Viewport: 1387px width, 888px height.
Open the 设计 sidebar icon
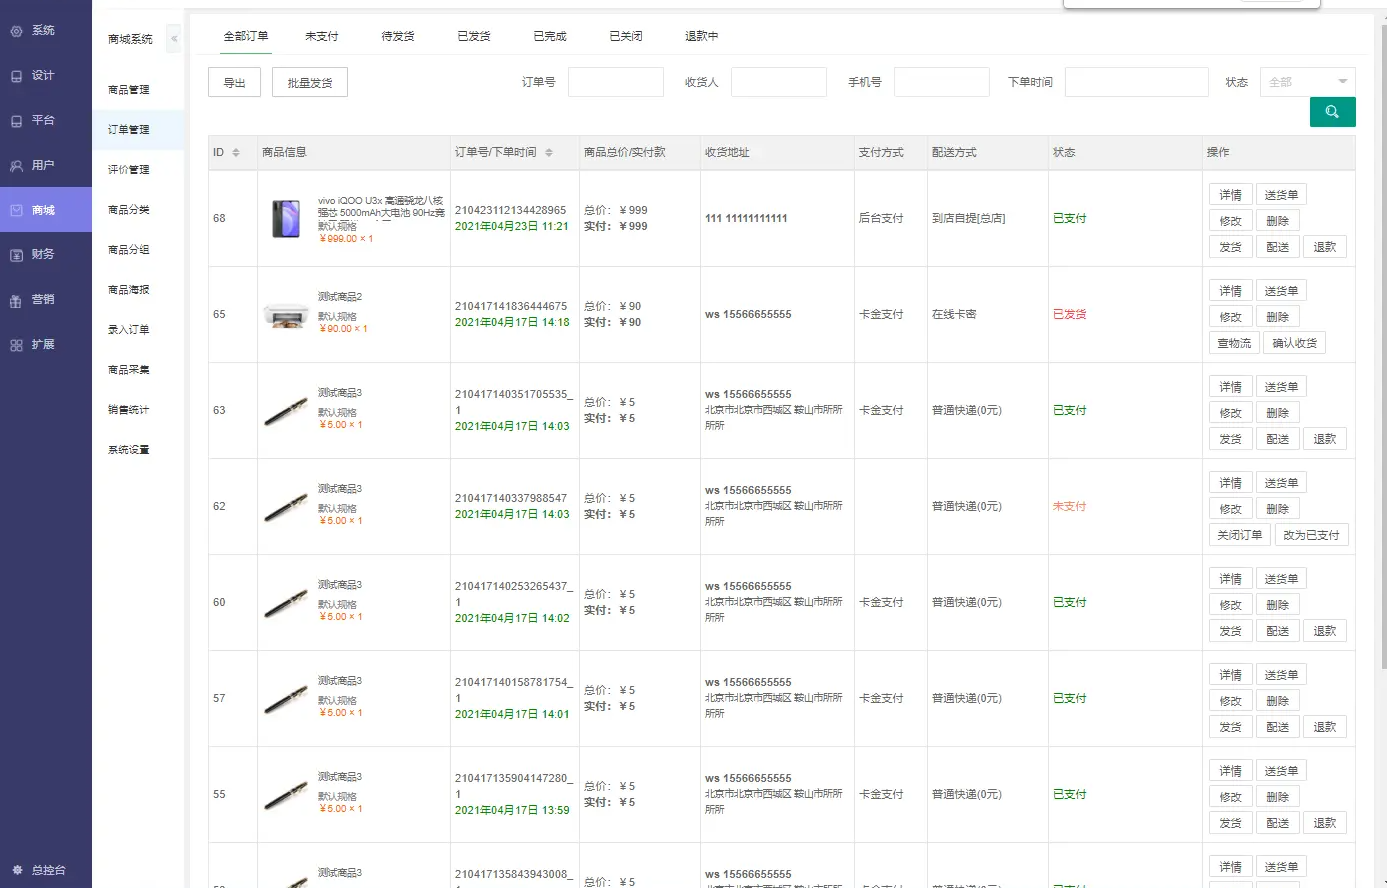click(x=16, y=76)
